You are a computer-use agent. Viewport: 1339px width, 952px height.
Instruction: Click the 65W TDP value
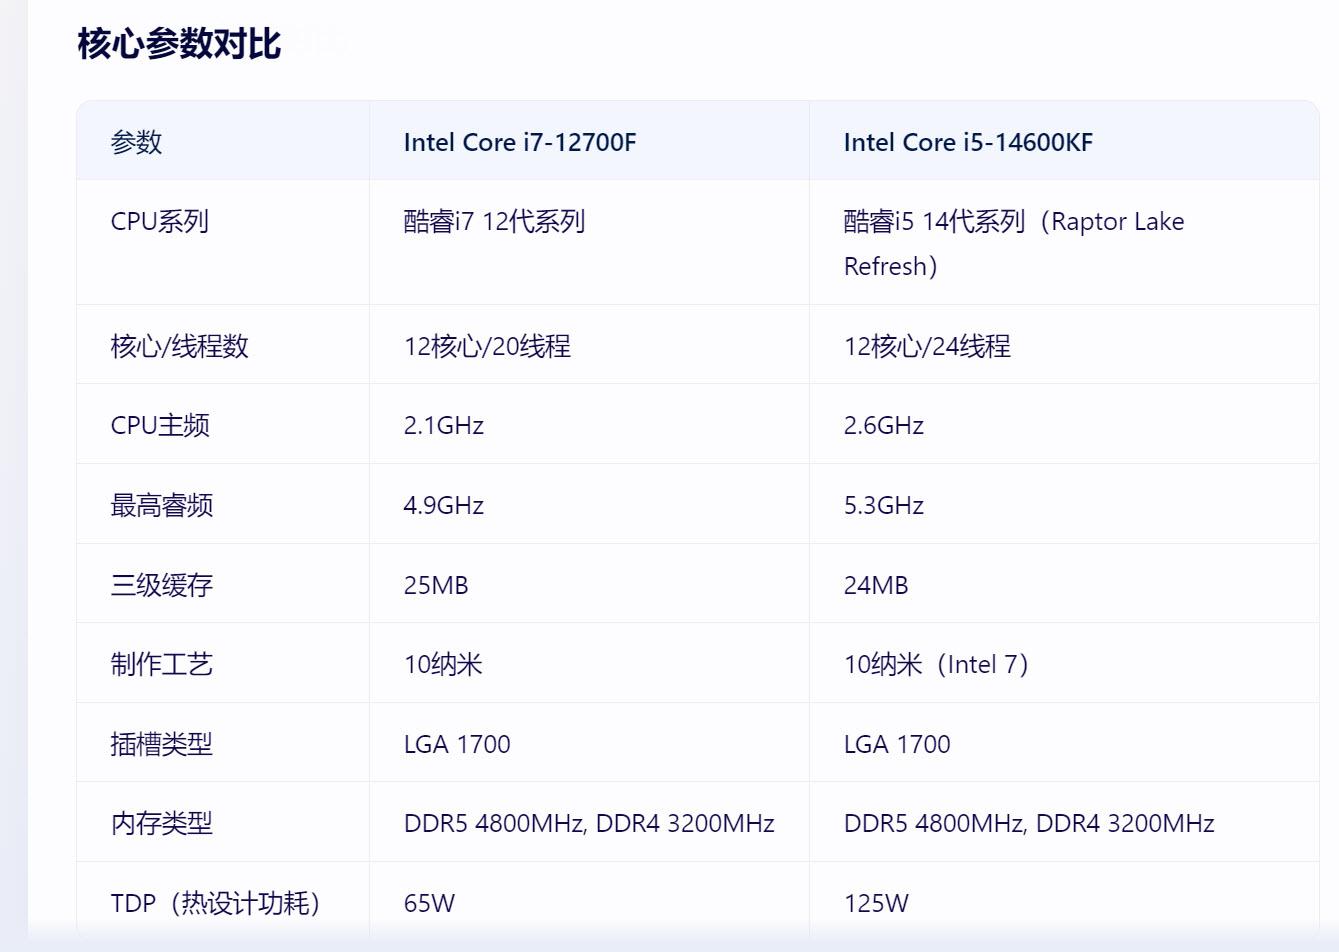(x=429, y=903)
